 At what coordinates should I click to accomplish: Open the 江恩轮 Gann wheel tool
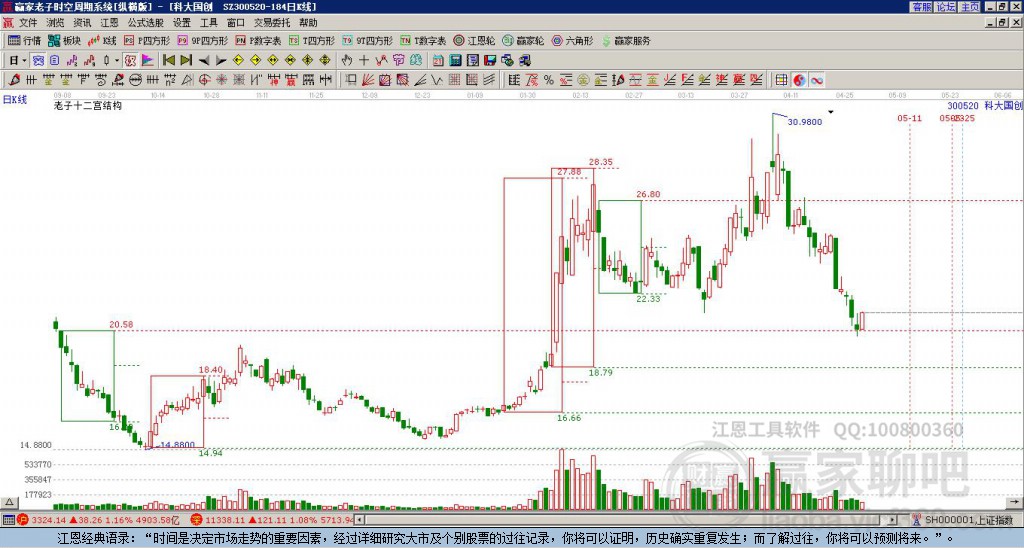tap(475, 40)
